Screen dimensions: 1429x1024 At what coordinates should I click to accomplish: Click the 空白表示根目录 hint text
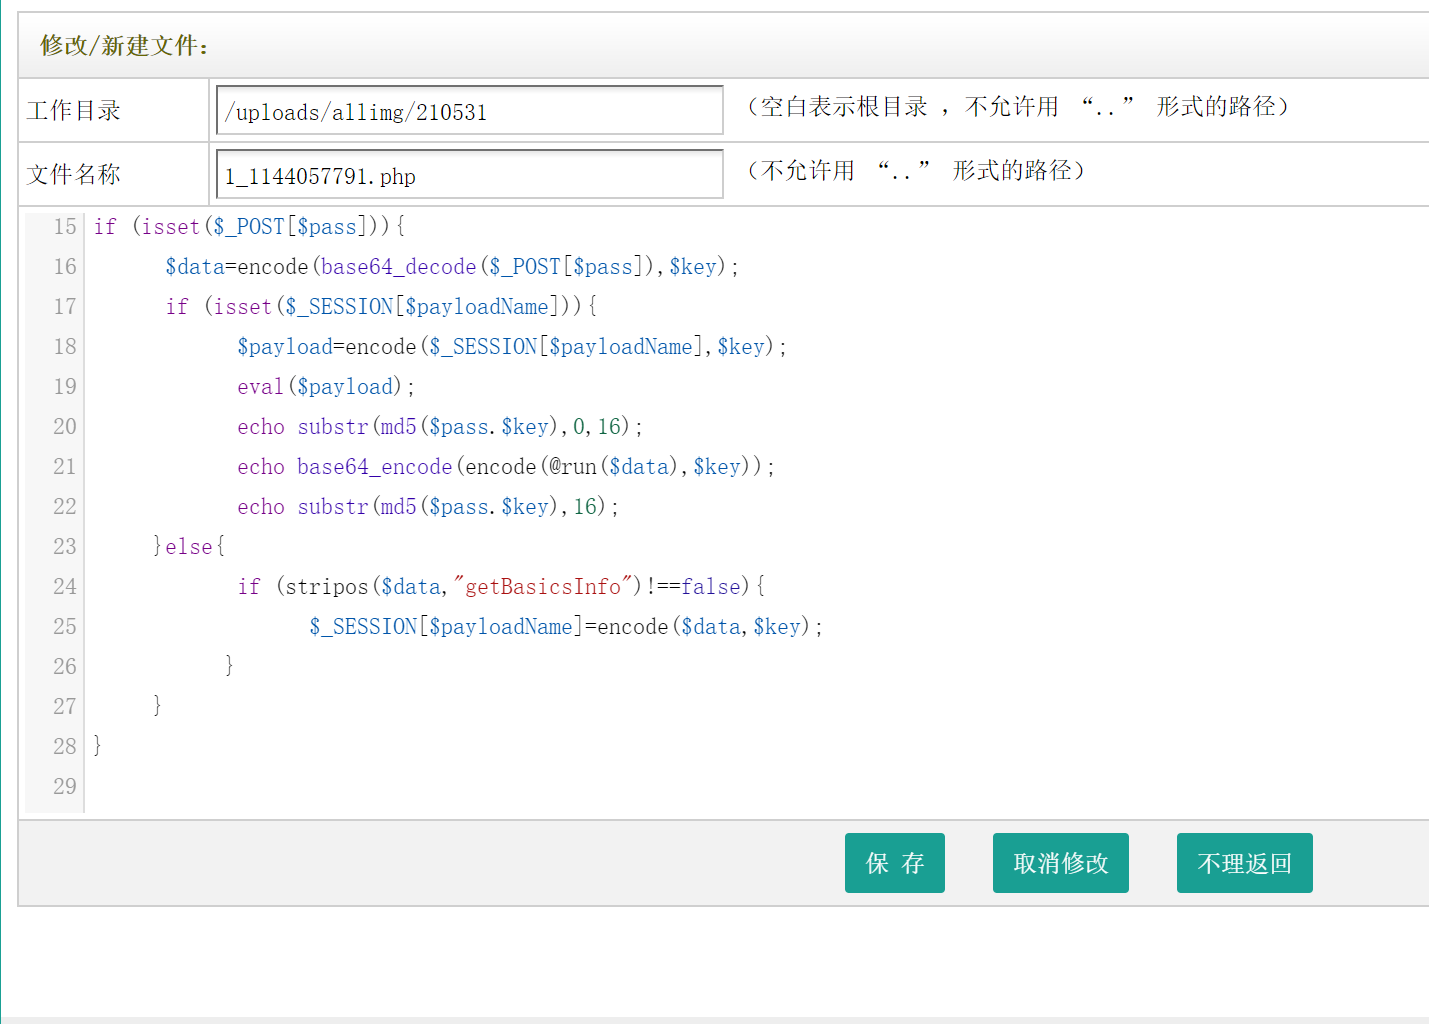[1019, 106]
